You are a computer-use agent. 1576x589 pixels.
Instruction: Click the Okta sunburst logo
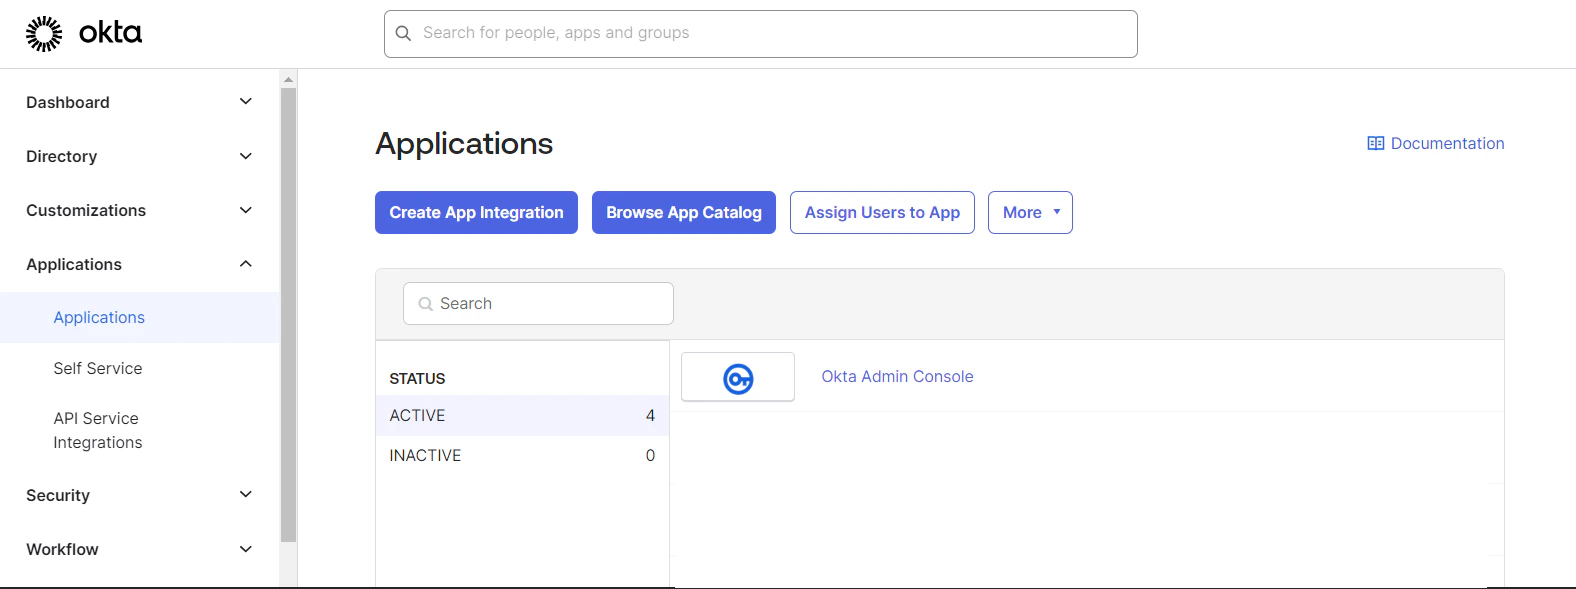[x=44, y=33]
